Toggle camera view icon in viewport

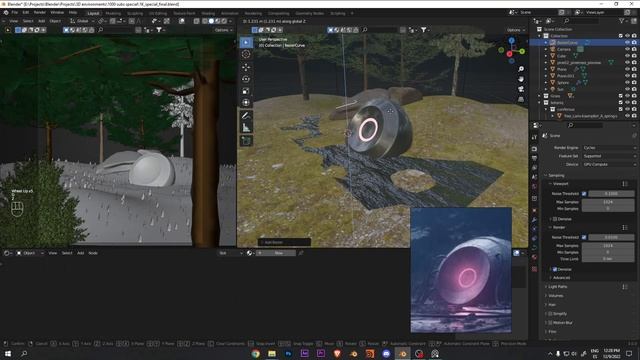pyautogui.click(x=521, y=89)
